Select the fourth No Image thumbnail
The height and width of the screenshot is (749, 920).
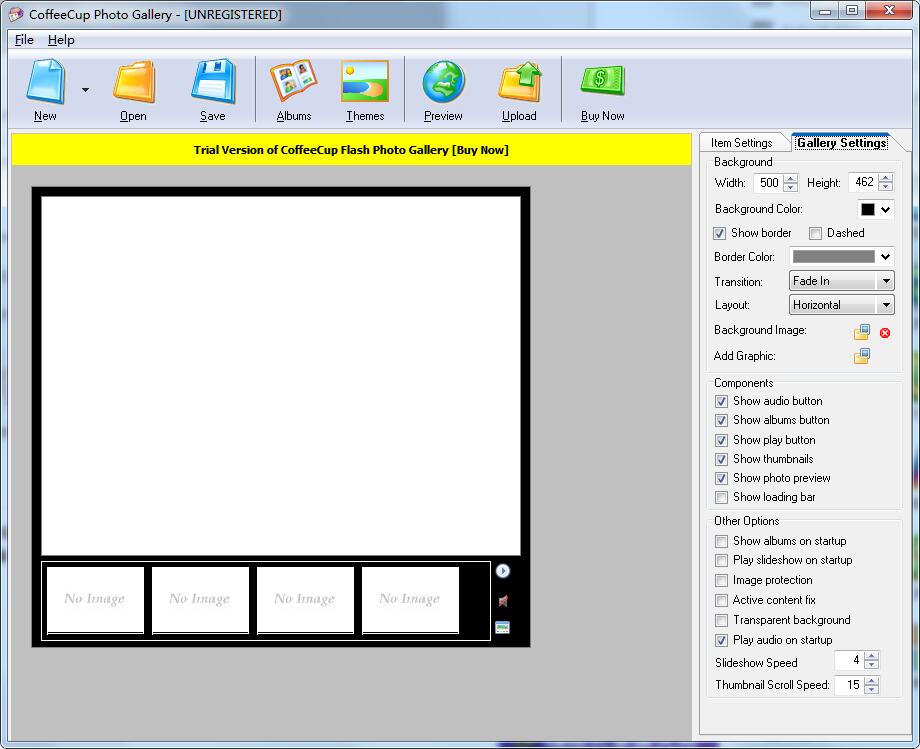(x=410, y=600)
